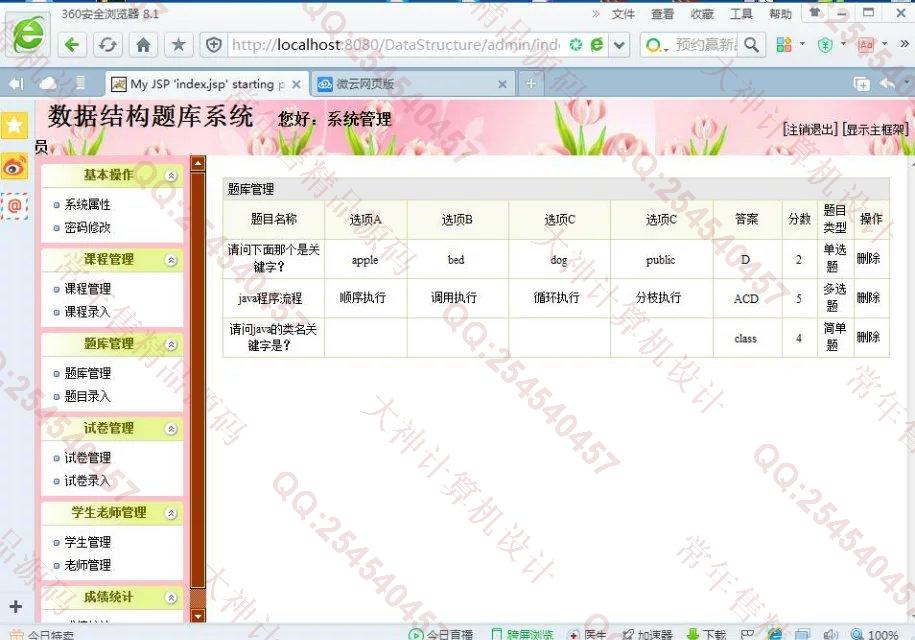
Task: Click the 显示主框架 link
Action: [876, 130]
